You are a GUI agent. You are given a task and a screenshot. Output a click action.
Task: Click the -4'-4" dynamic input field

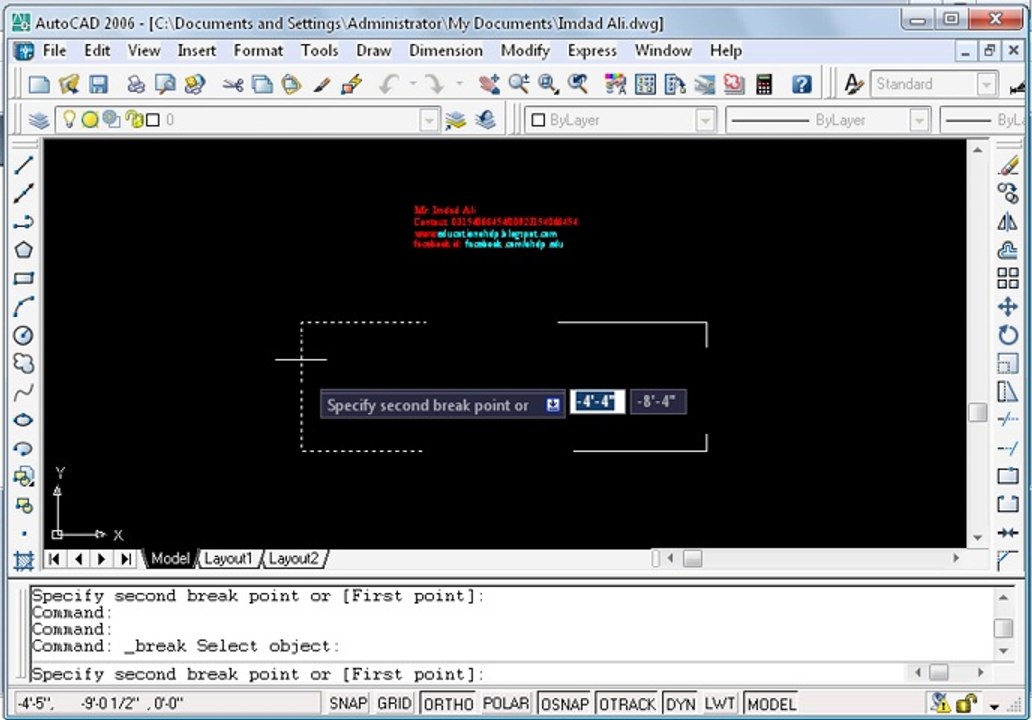[597, 401]
